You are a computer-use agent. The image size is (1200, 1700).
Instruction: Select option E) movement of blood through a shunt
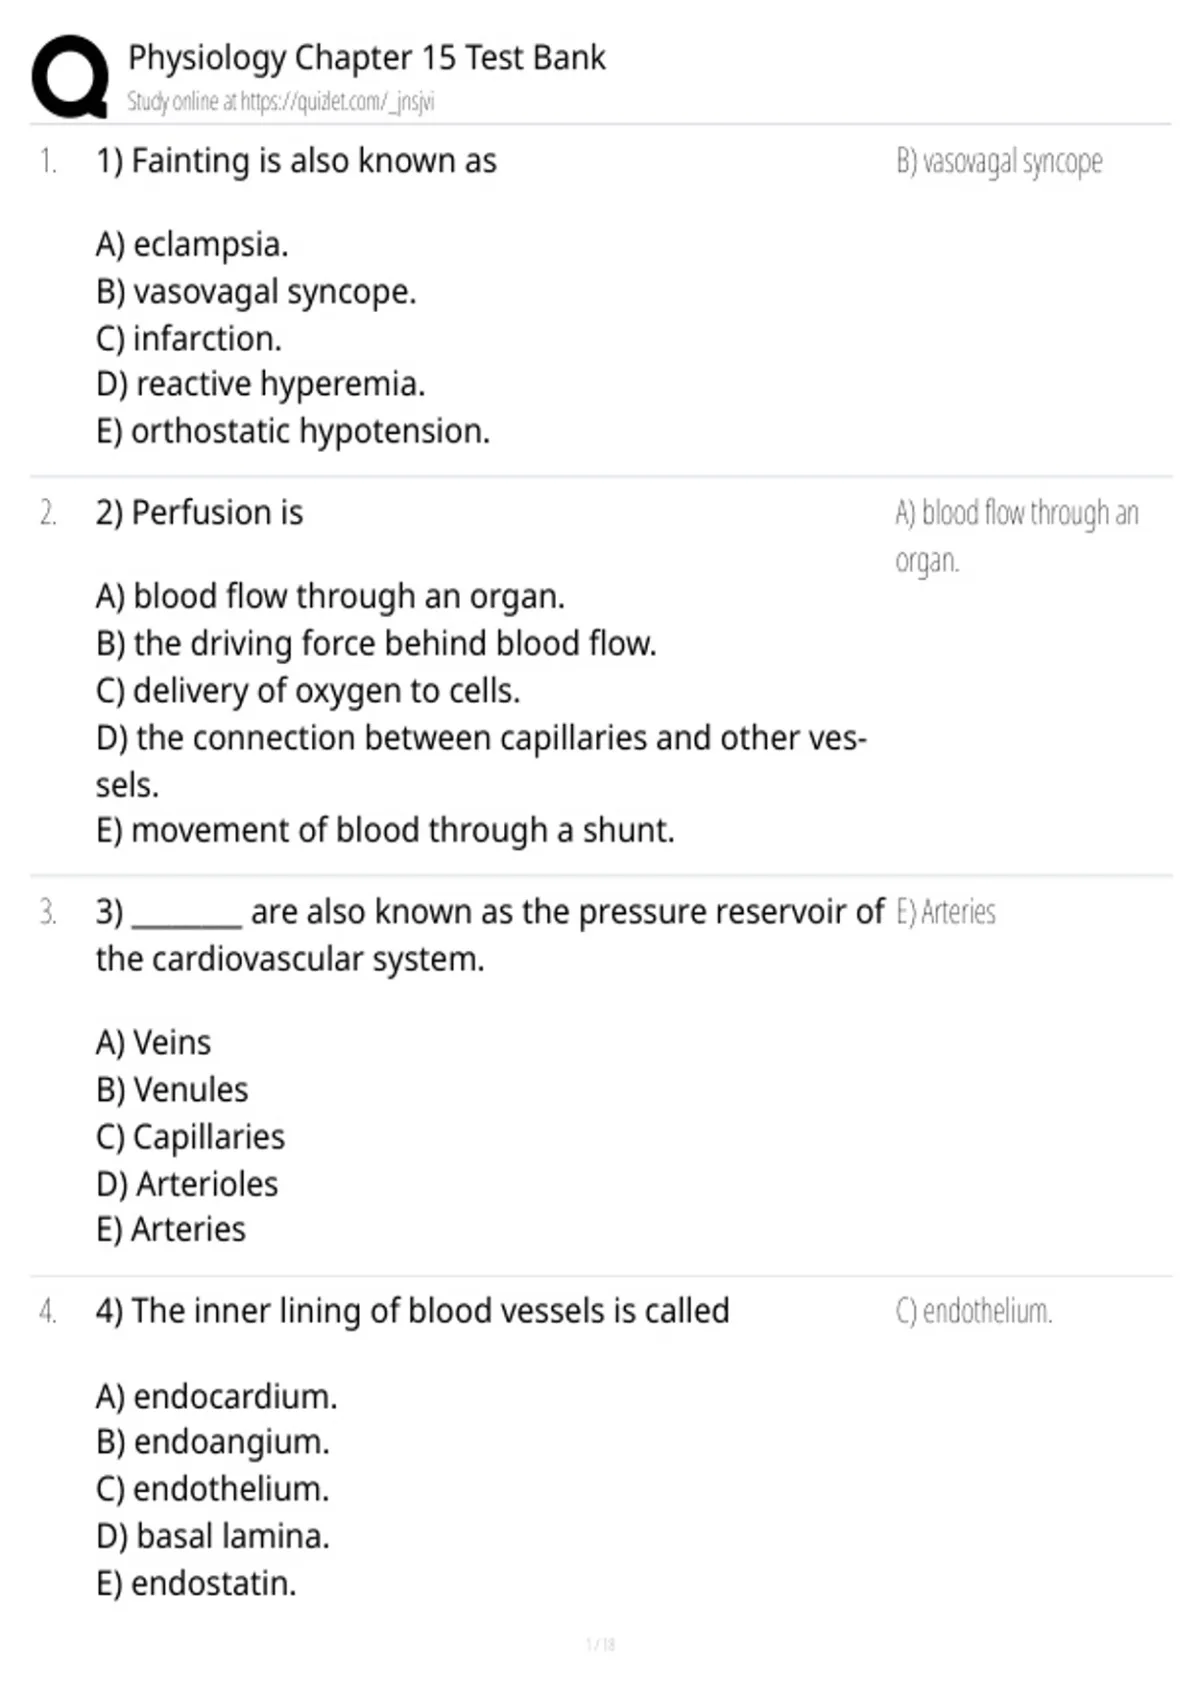pyautogui.click(x=385, y=830)
